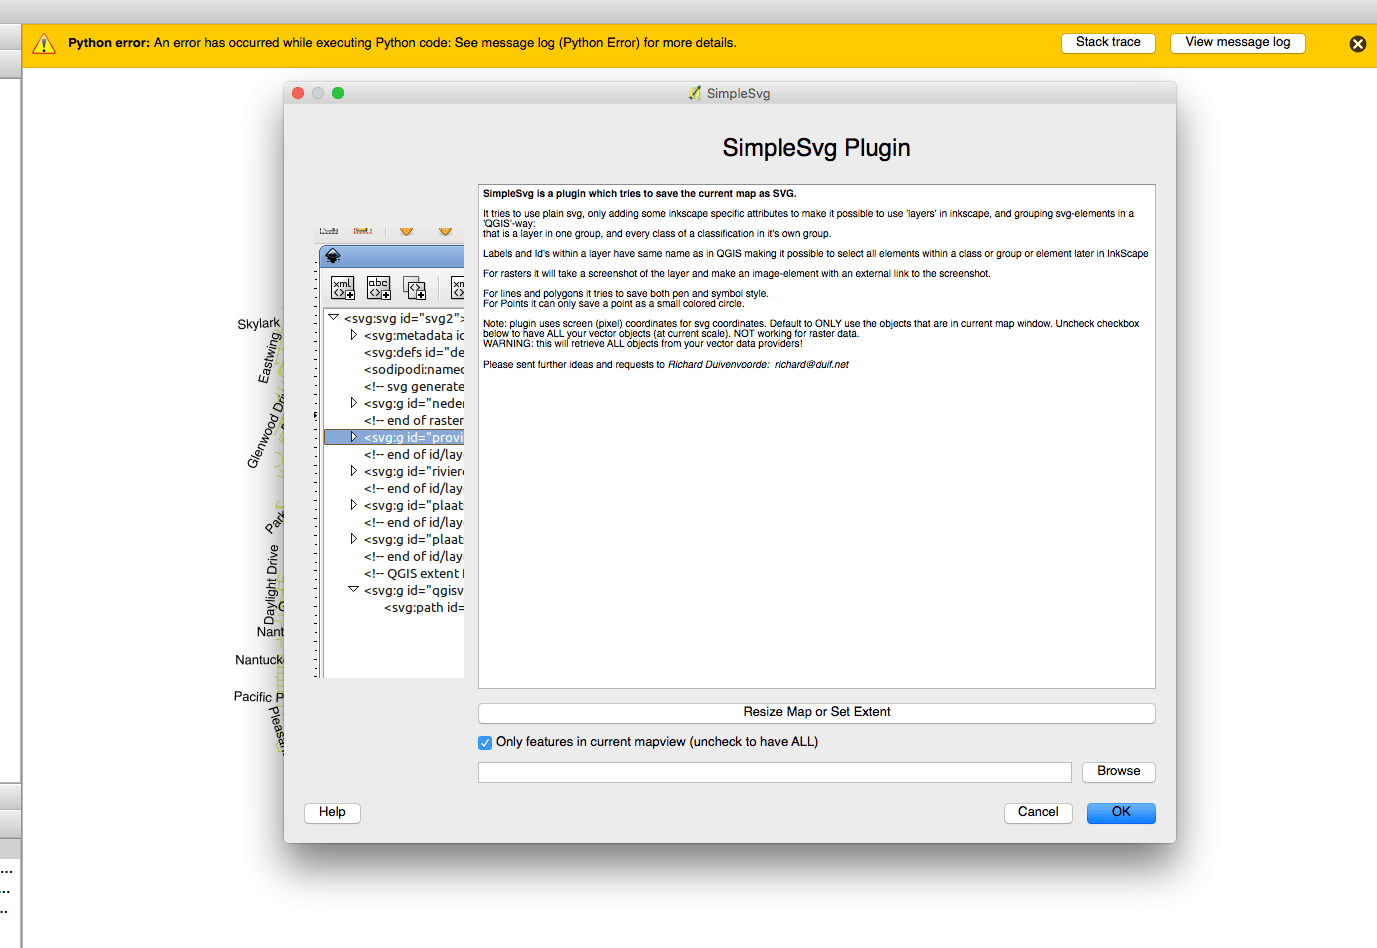Click the Python error warning triangle icon
The width and height of the screenshot is (1377, 948).
(x=44, y=43)
